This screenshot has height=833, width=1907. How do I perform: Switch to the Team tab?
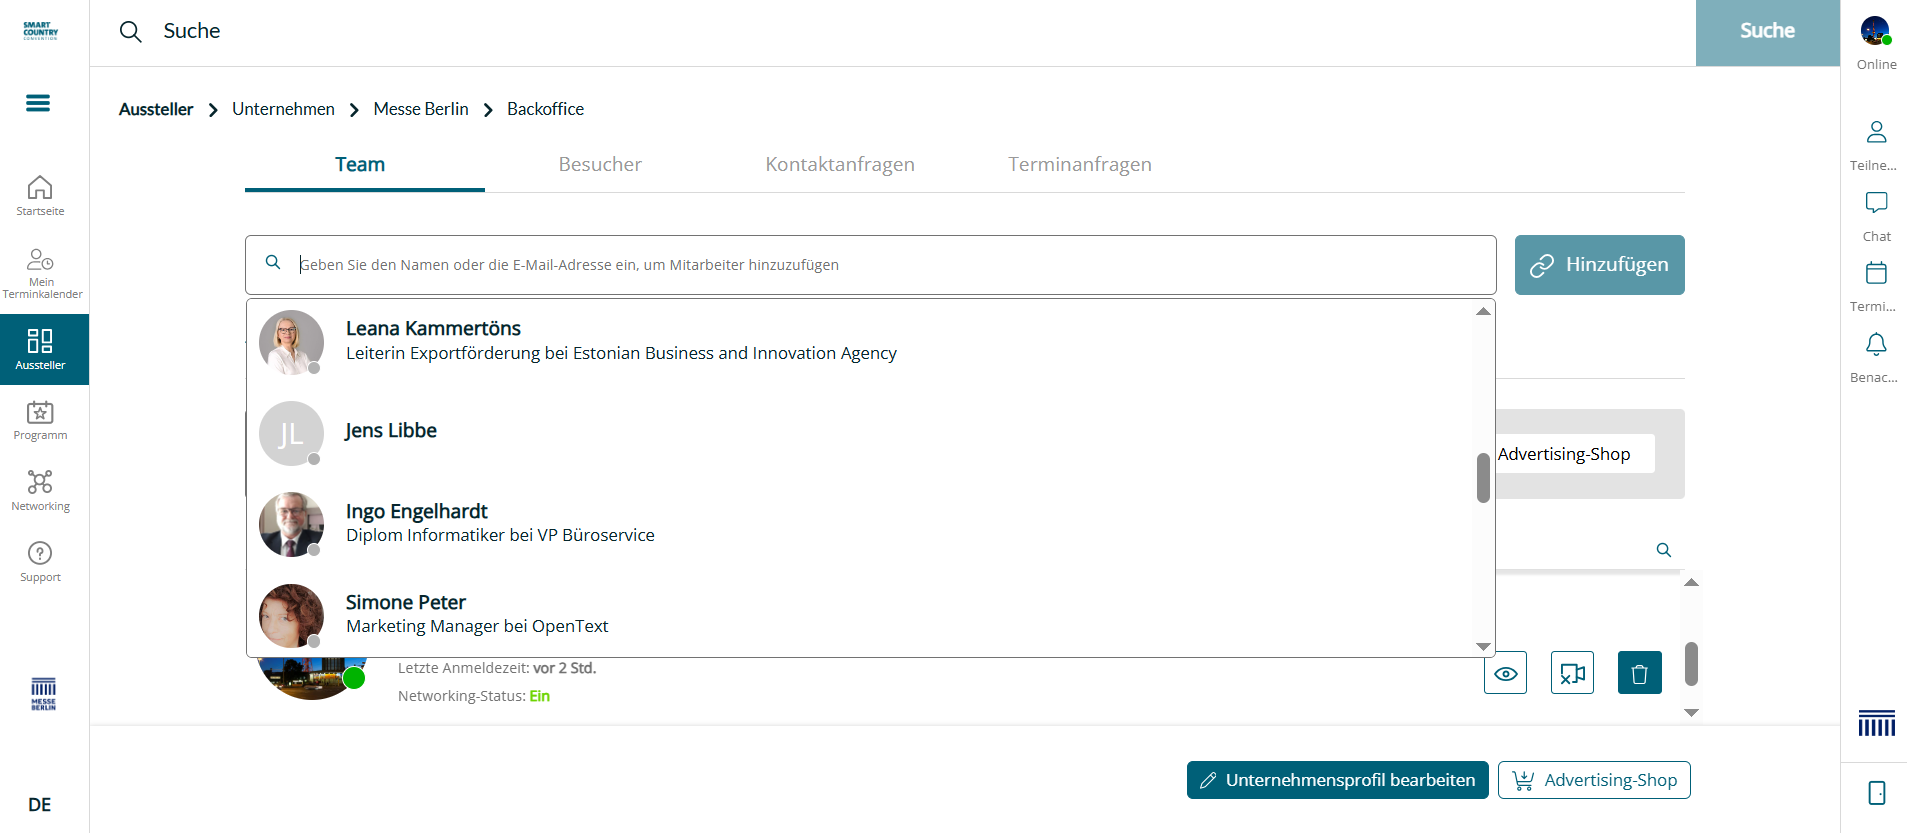[360, 165]
